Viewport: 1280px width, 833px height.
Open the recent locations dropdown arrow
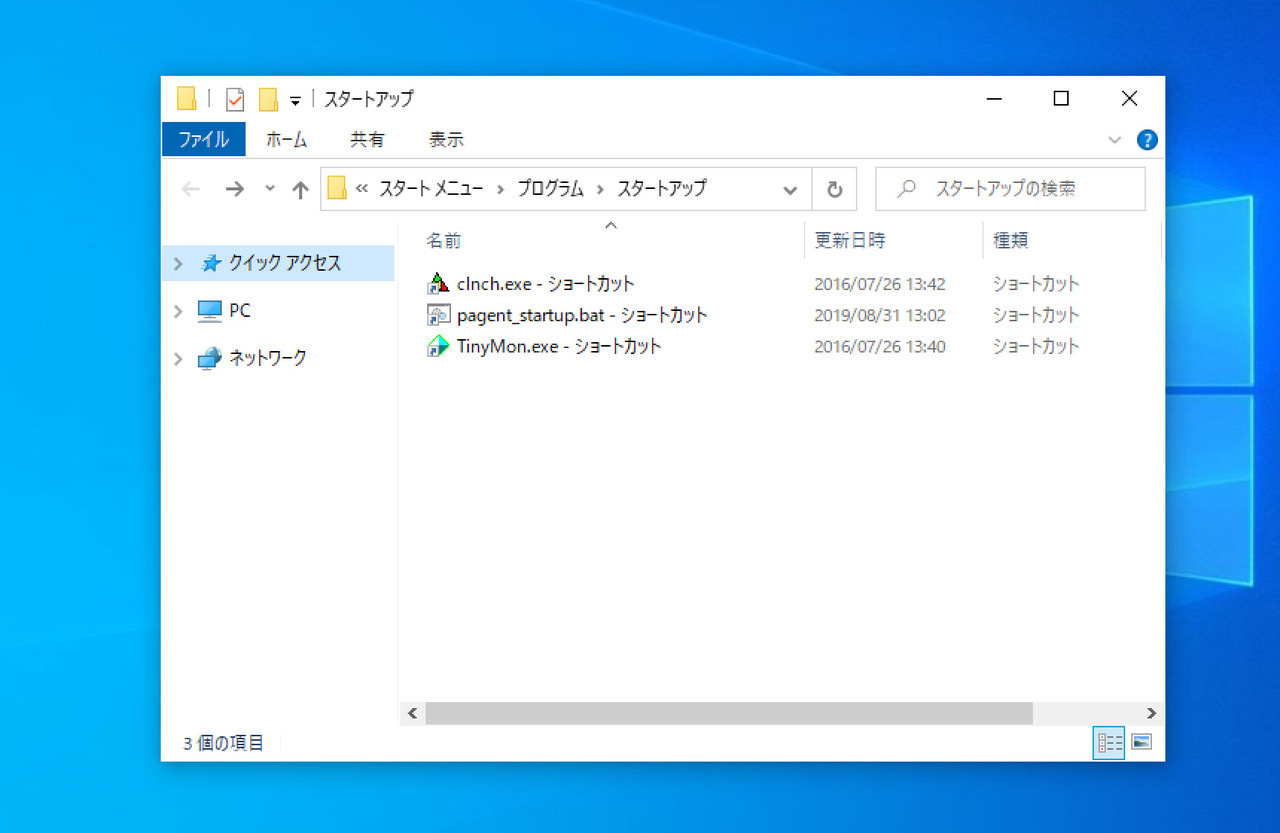pyautogui.click(x=269, y=188)
